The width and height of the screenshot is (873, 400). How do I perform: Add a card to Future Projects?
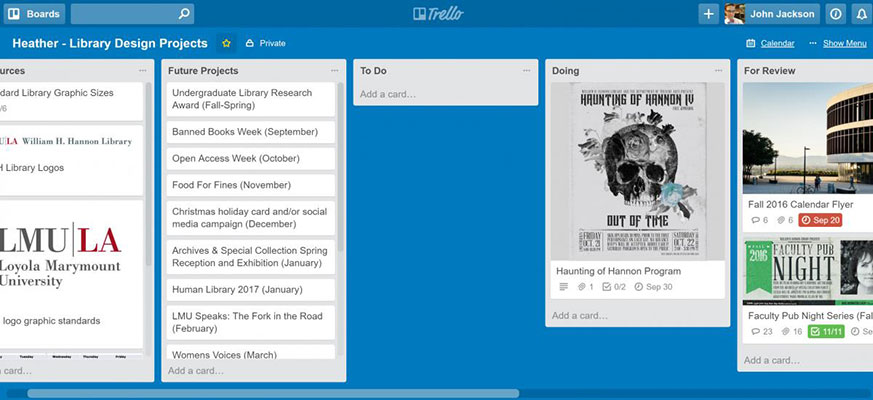196,370
